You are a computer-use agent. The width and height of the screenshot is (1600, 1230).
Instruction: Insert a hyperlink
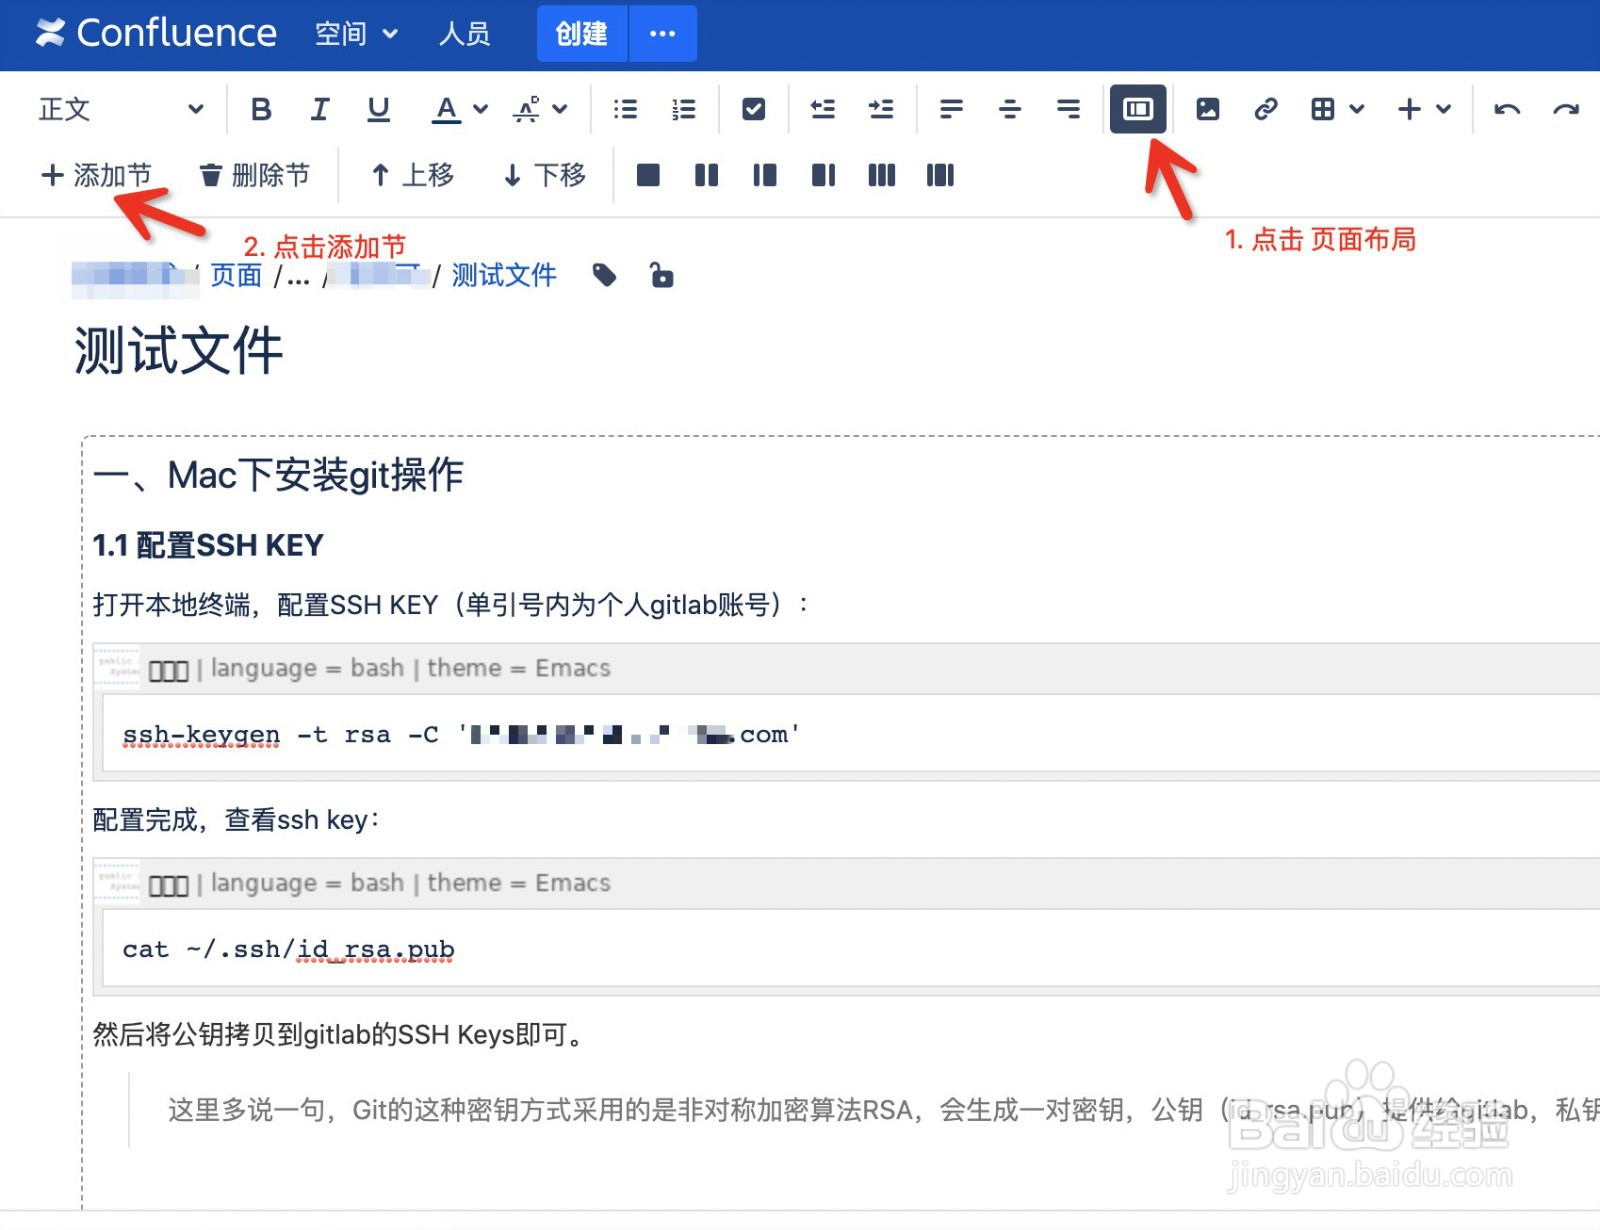(x=1266, y=109)
